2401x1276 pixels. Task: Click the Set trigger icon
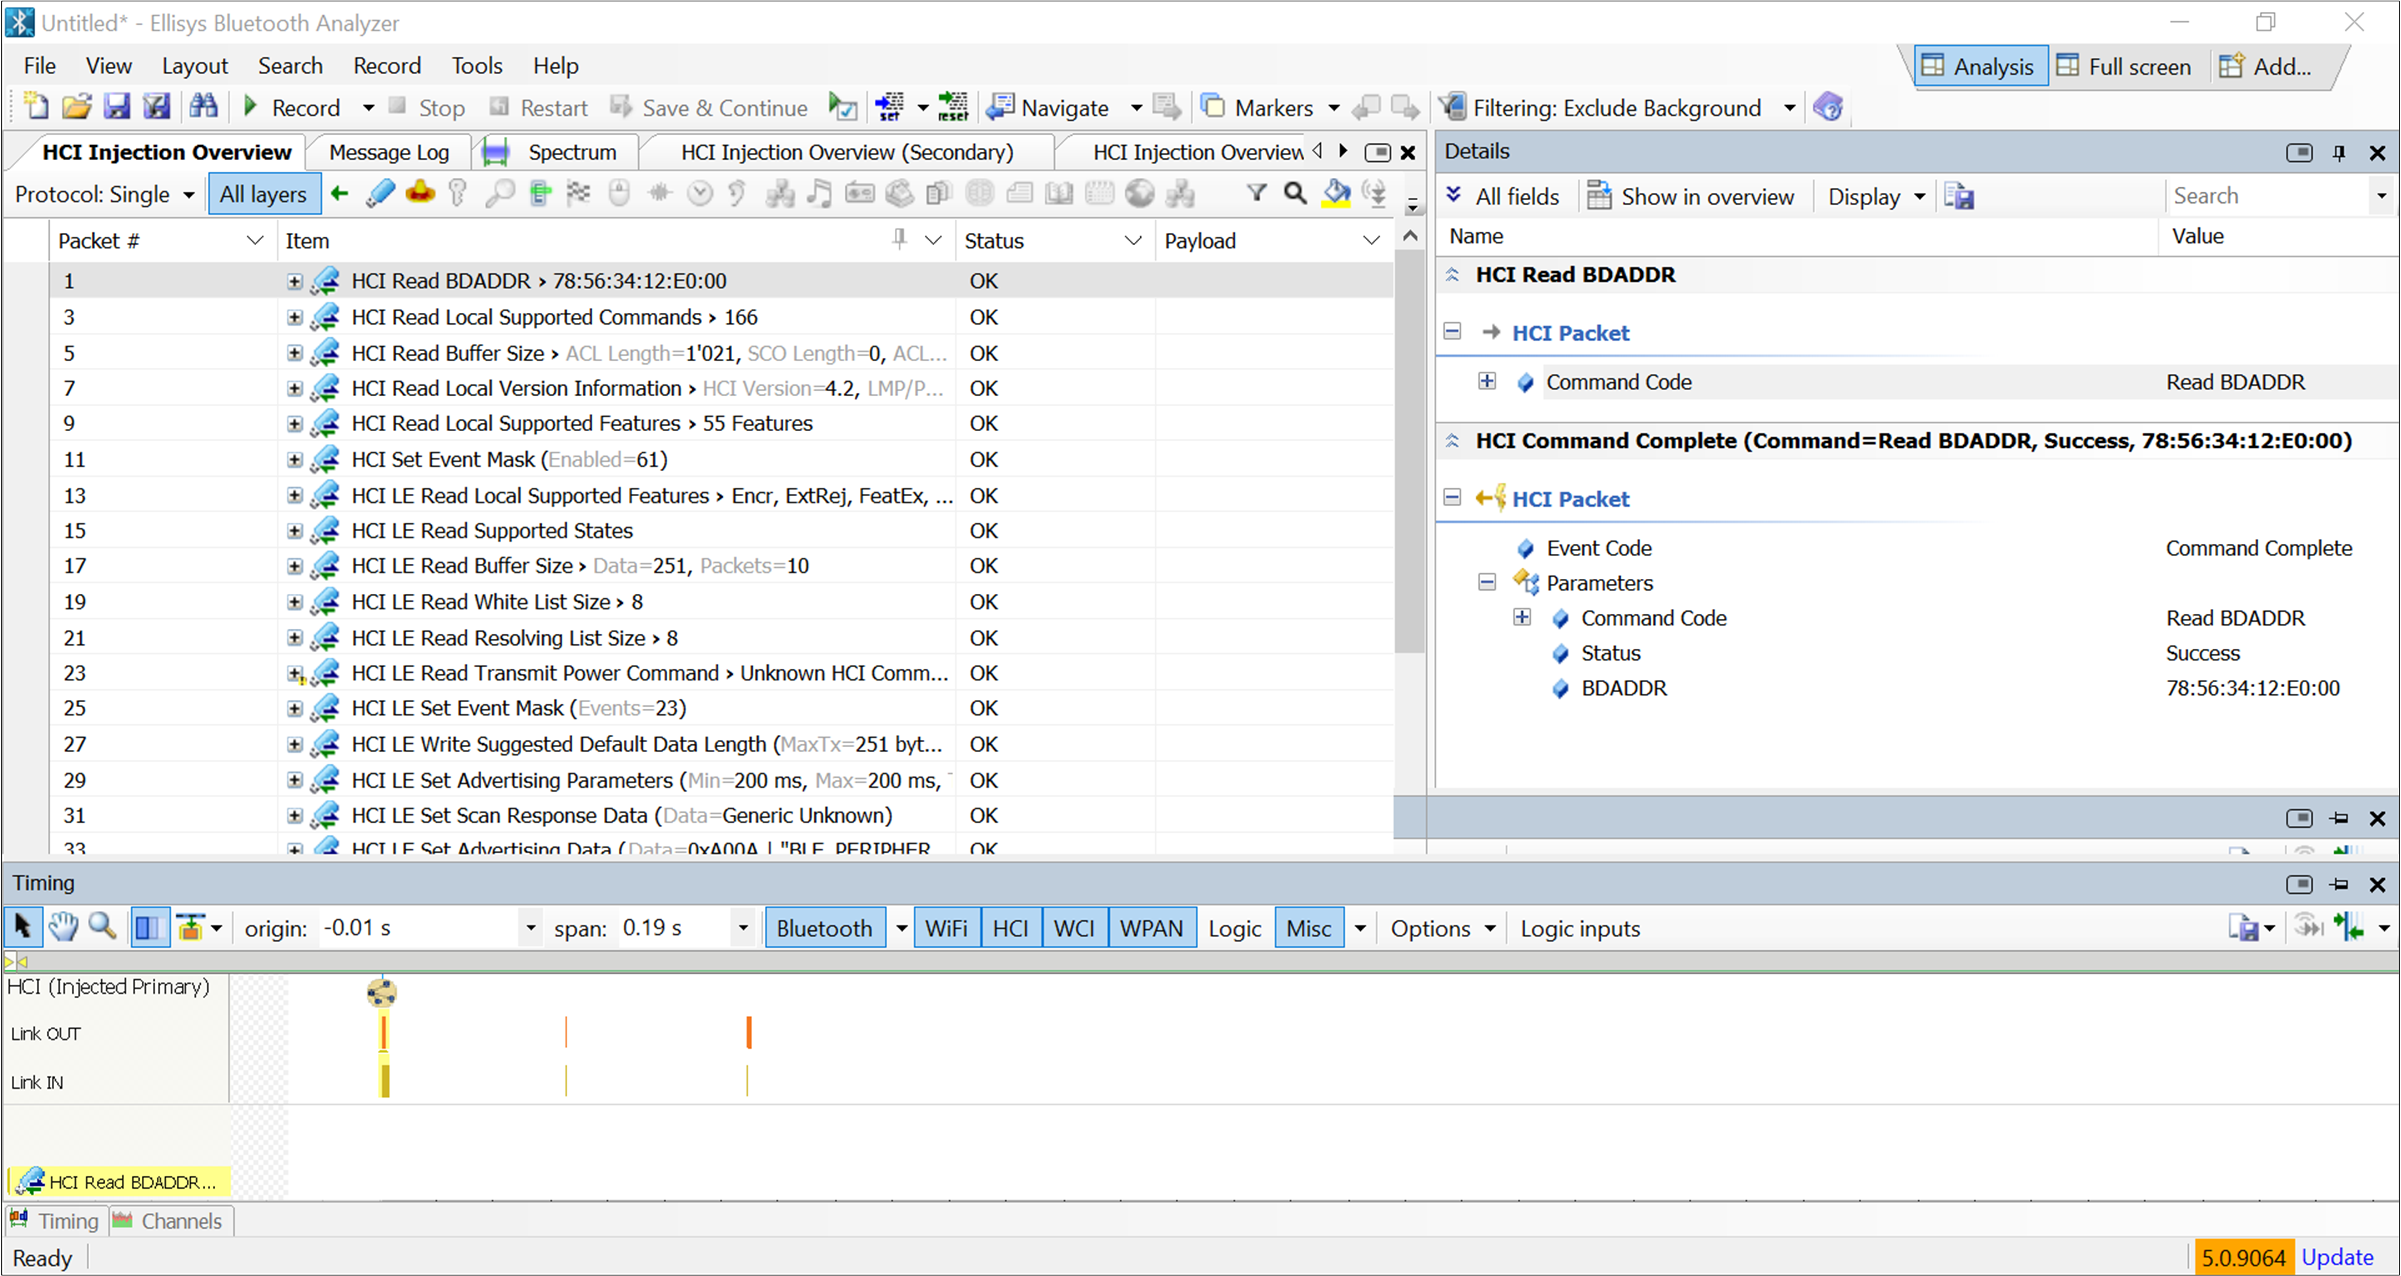(x=889, y=107)
